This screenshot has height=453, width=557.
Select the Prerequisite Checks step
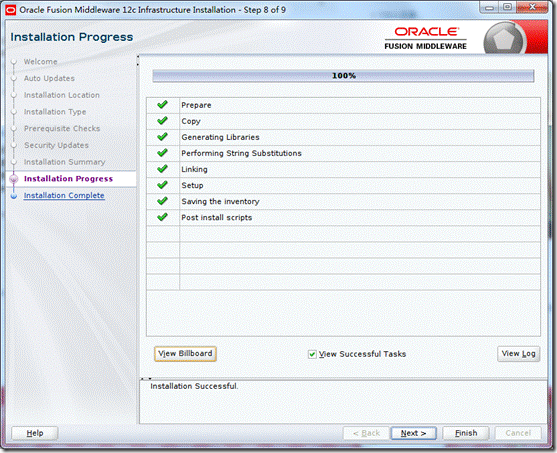tap(62, 128)
